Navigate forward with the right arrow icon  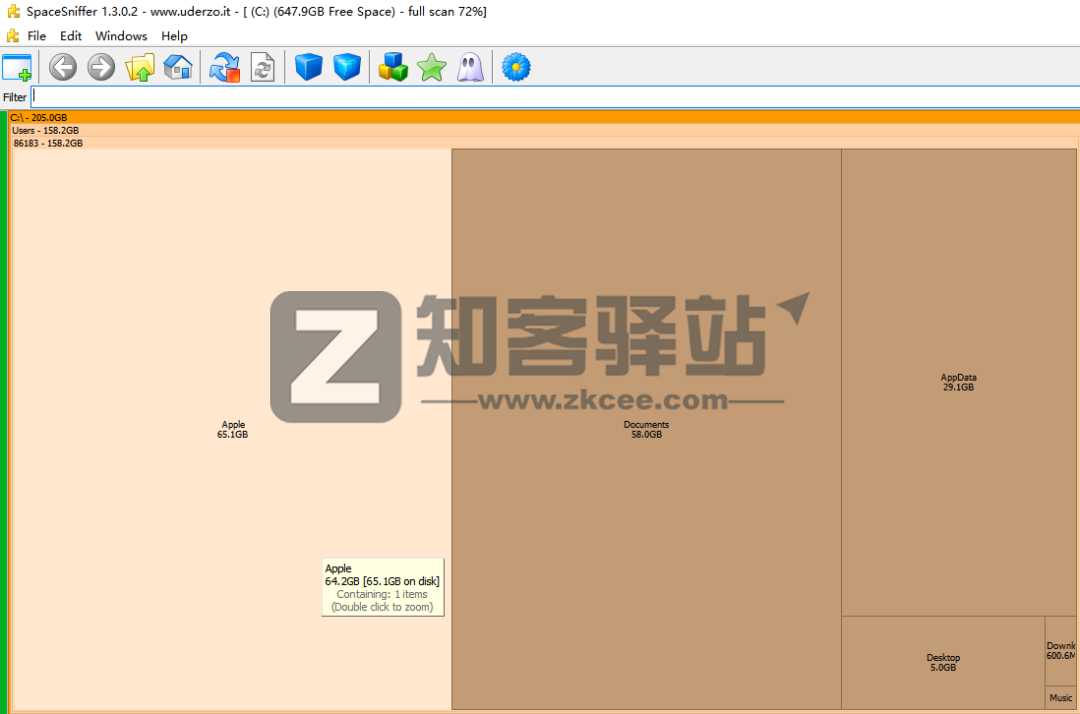point(100,67)
